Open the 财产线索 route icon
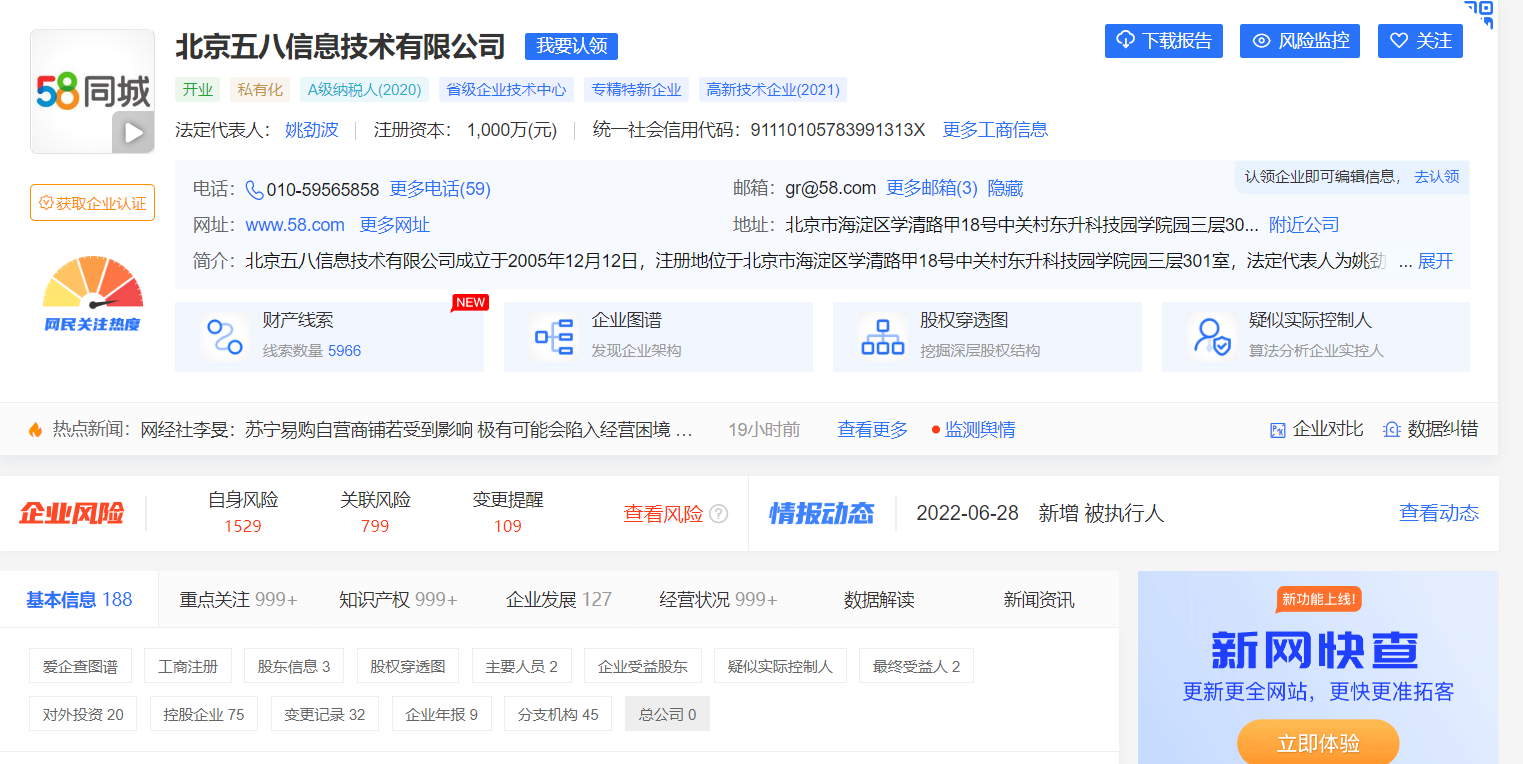This screenshot has height=764, width=1523. point(223,336)
